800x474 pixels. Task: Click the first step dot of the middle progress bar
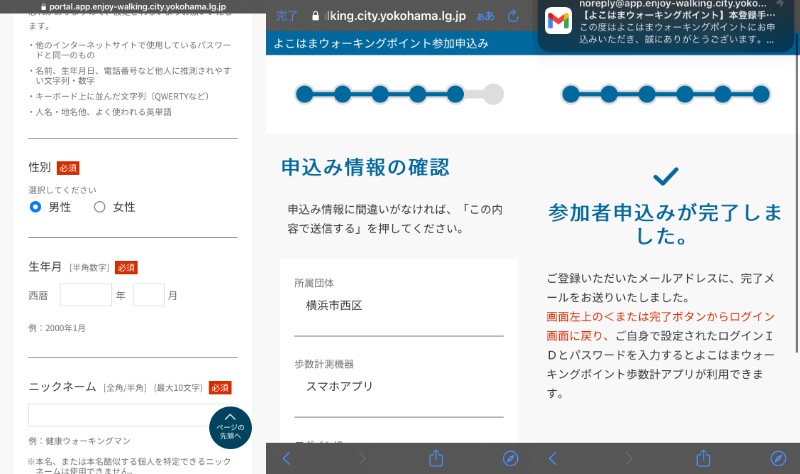pyautogui.click(x=305, y=94)
